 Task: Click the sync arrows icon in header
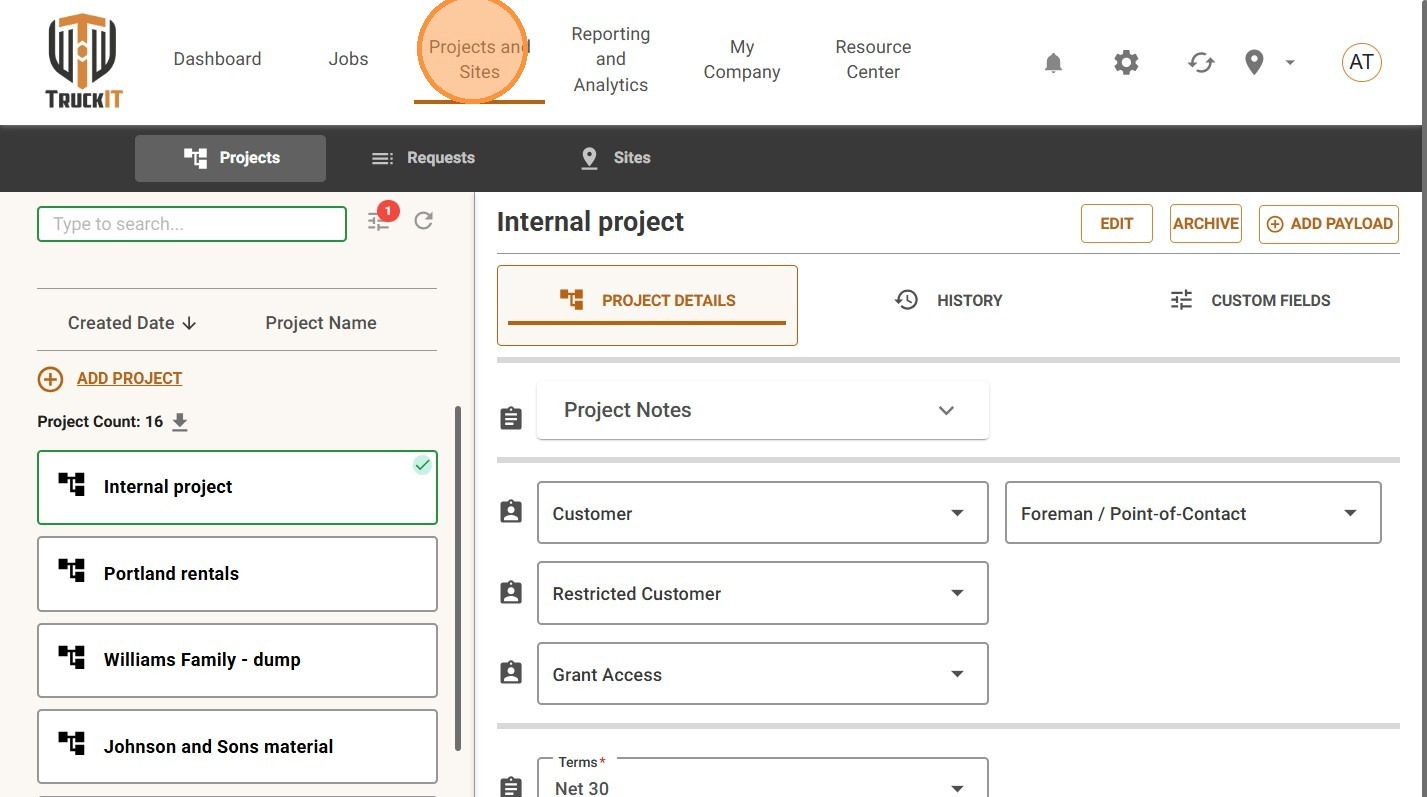point(1201,63)
